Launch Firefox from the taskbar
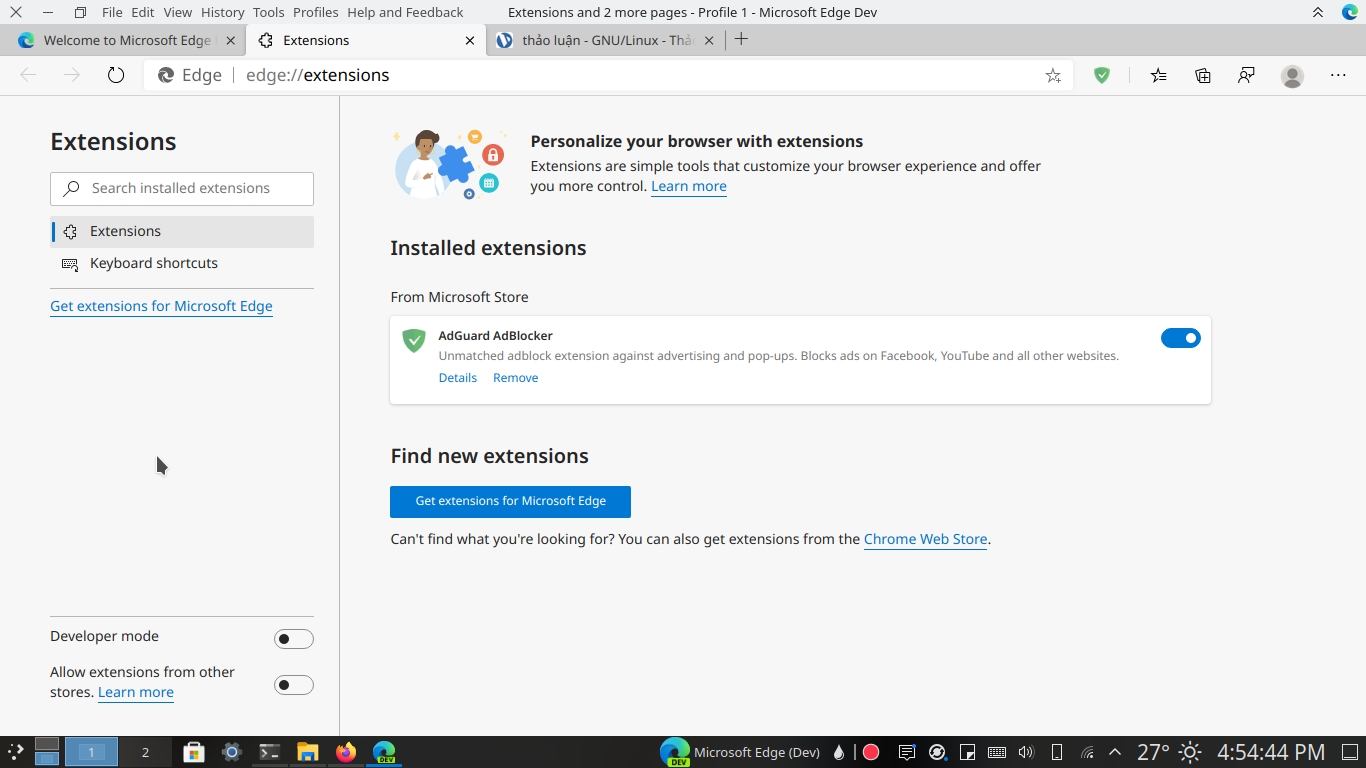 346,752
